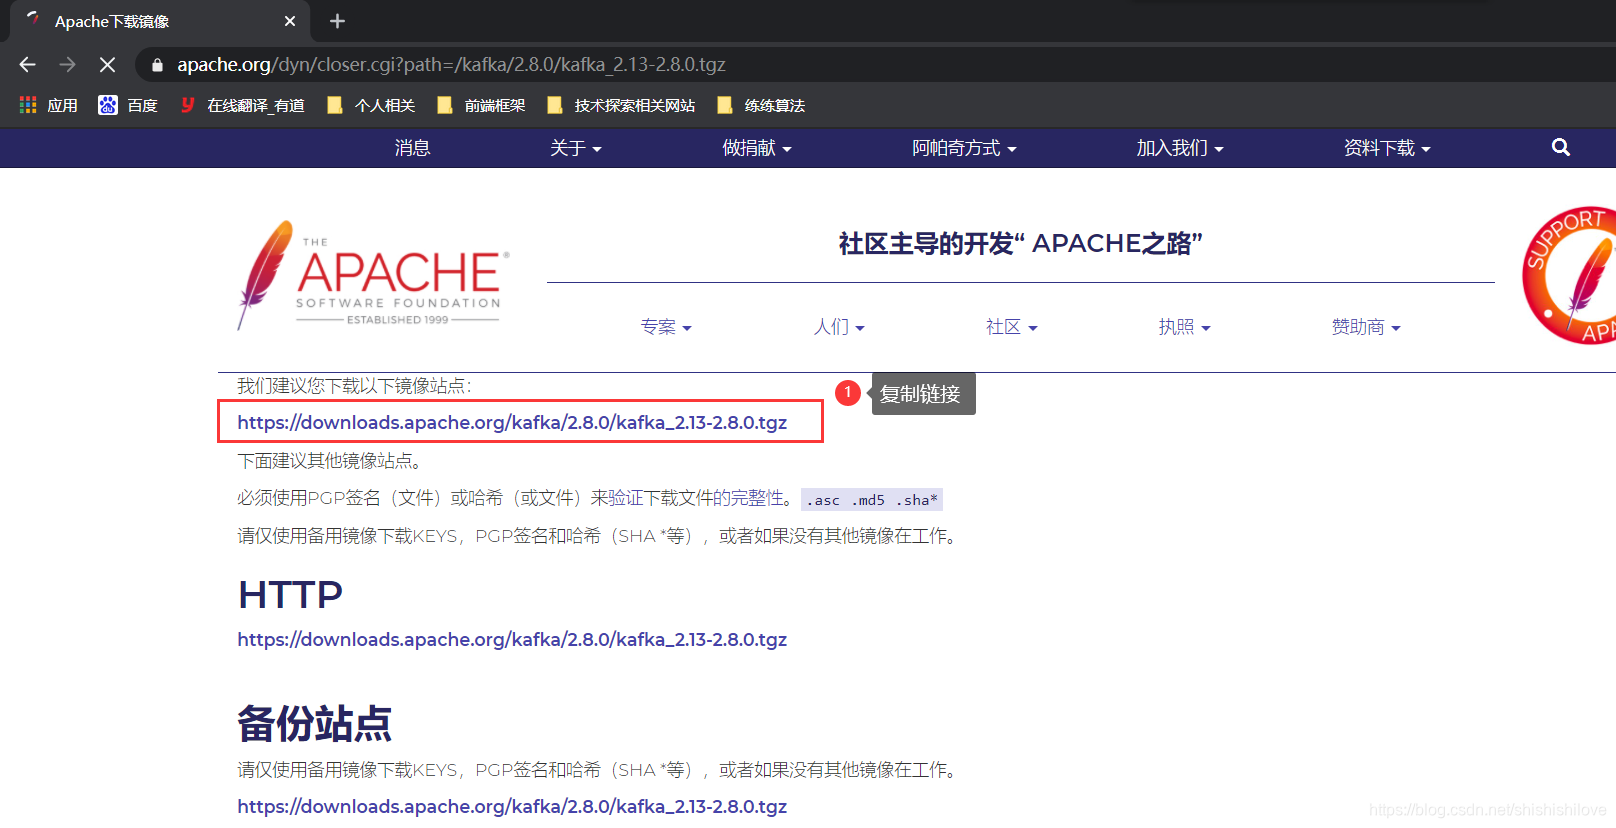
Task: Stop page loading with the X button
Action: point(107,64)
